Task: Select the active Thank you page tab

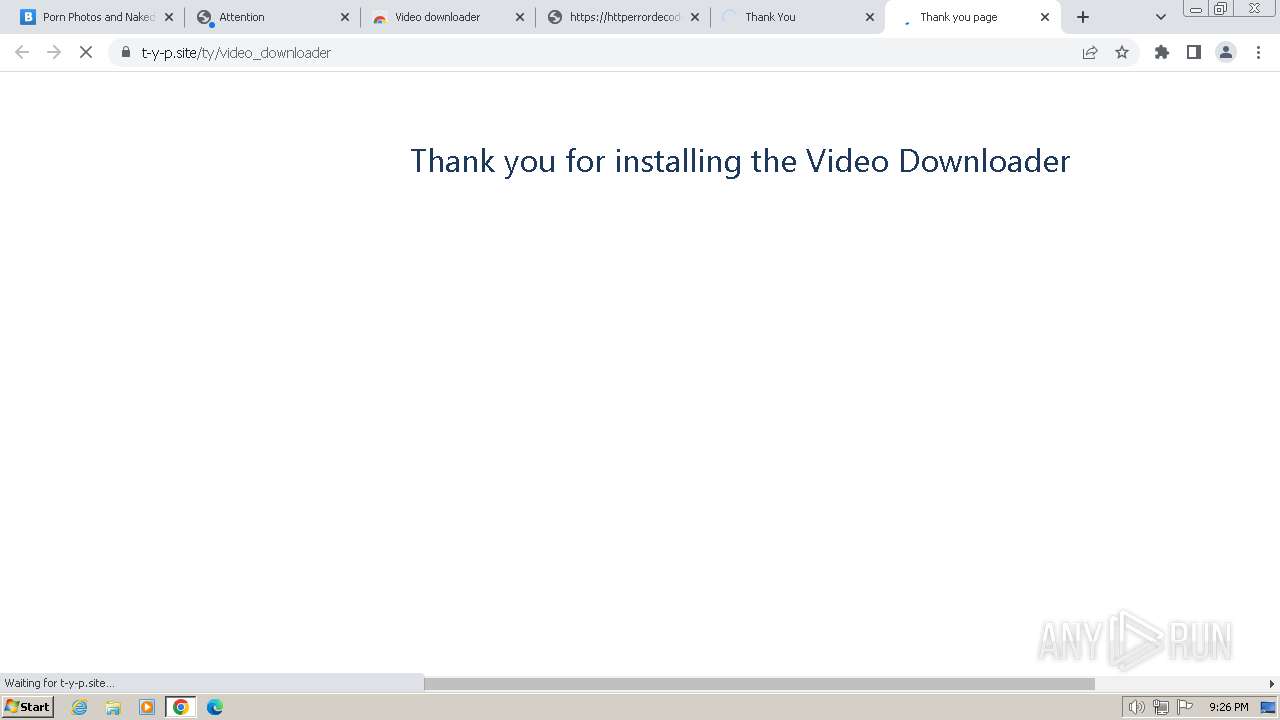Action: coord(972,17)
